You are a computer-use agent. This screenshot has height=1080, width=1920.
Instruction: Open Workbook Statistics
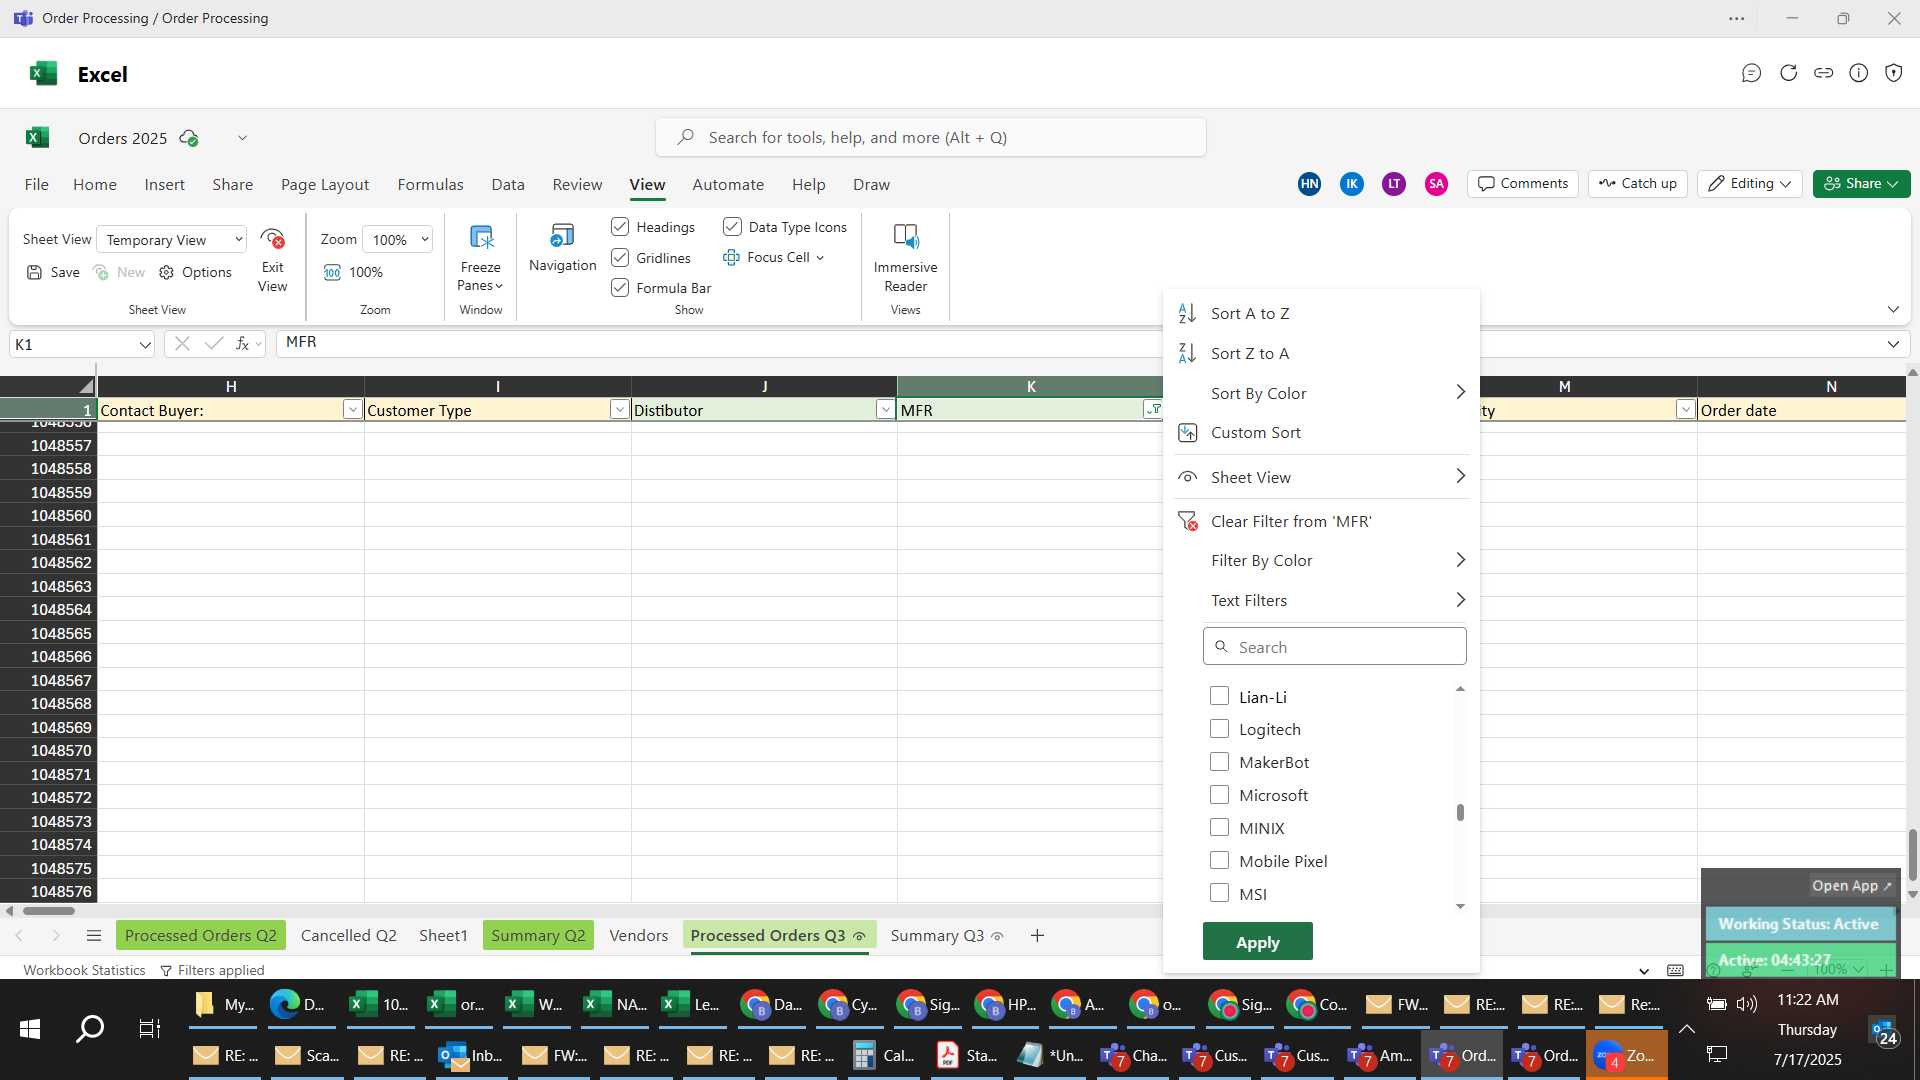[x=84, y=970]
